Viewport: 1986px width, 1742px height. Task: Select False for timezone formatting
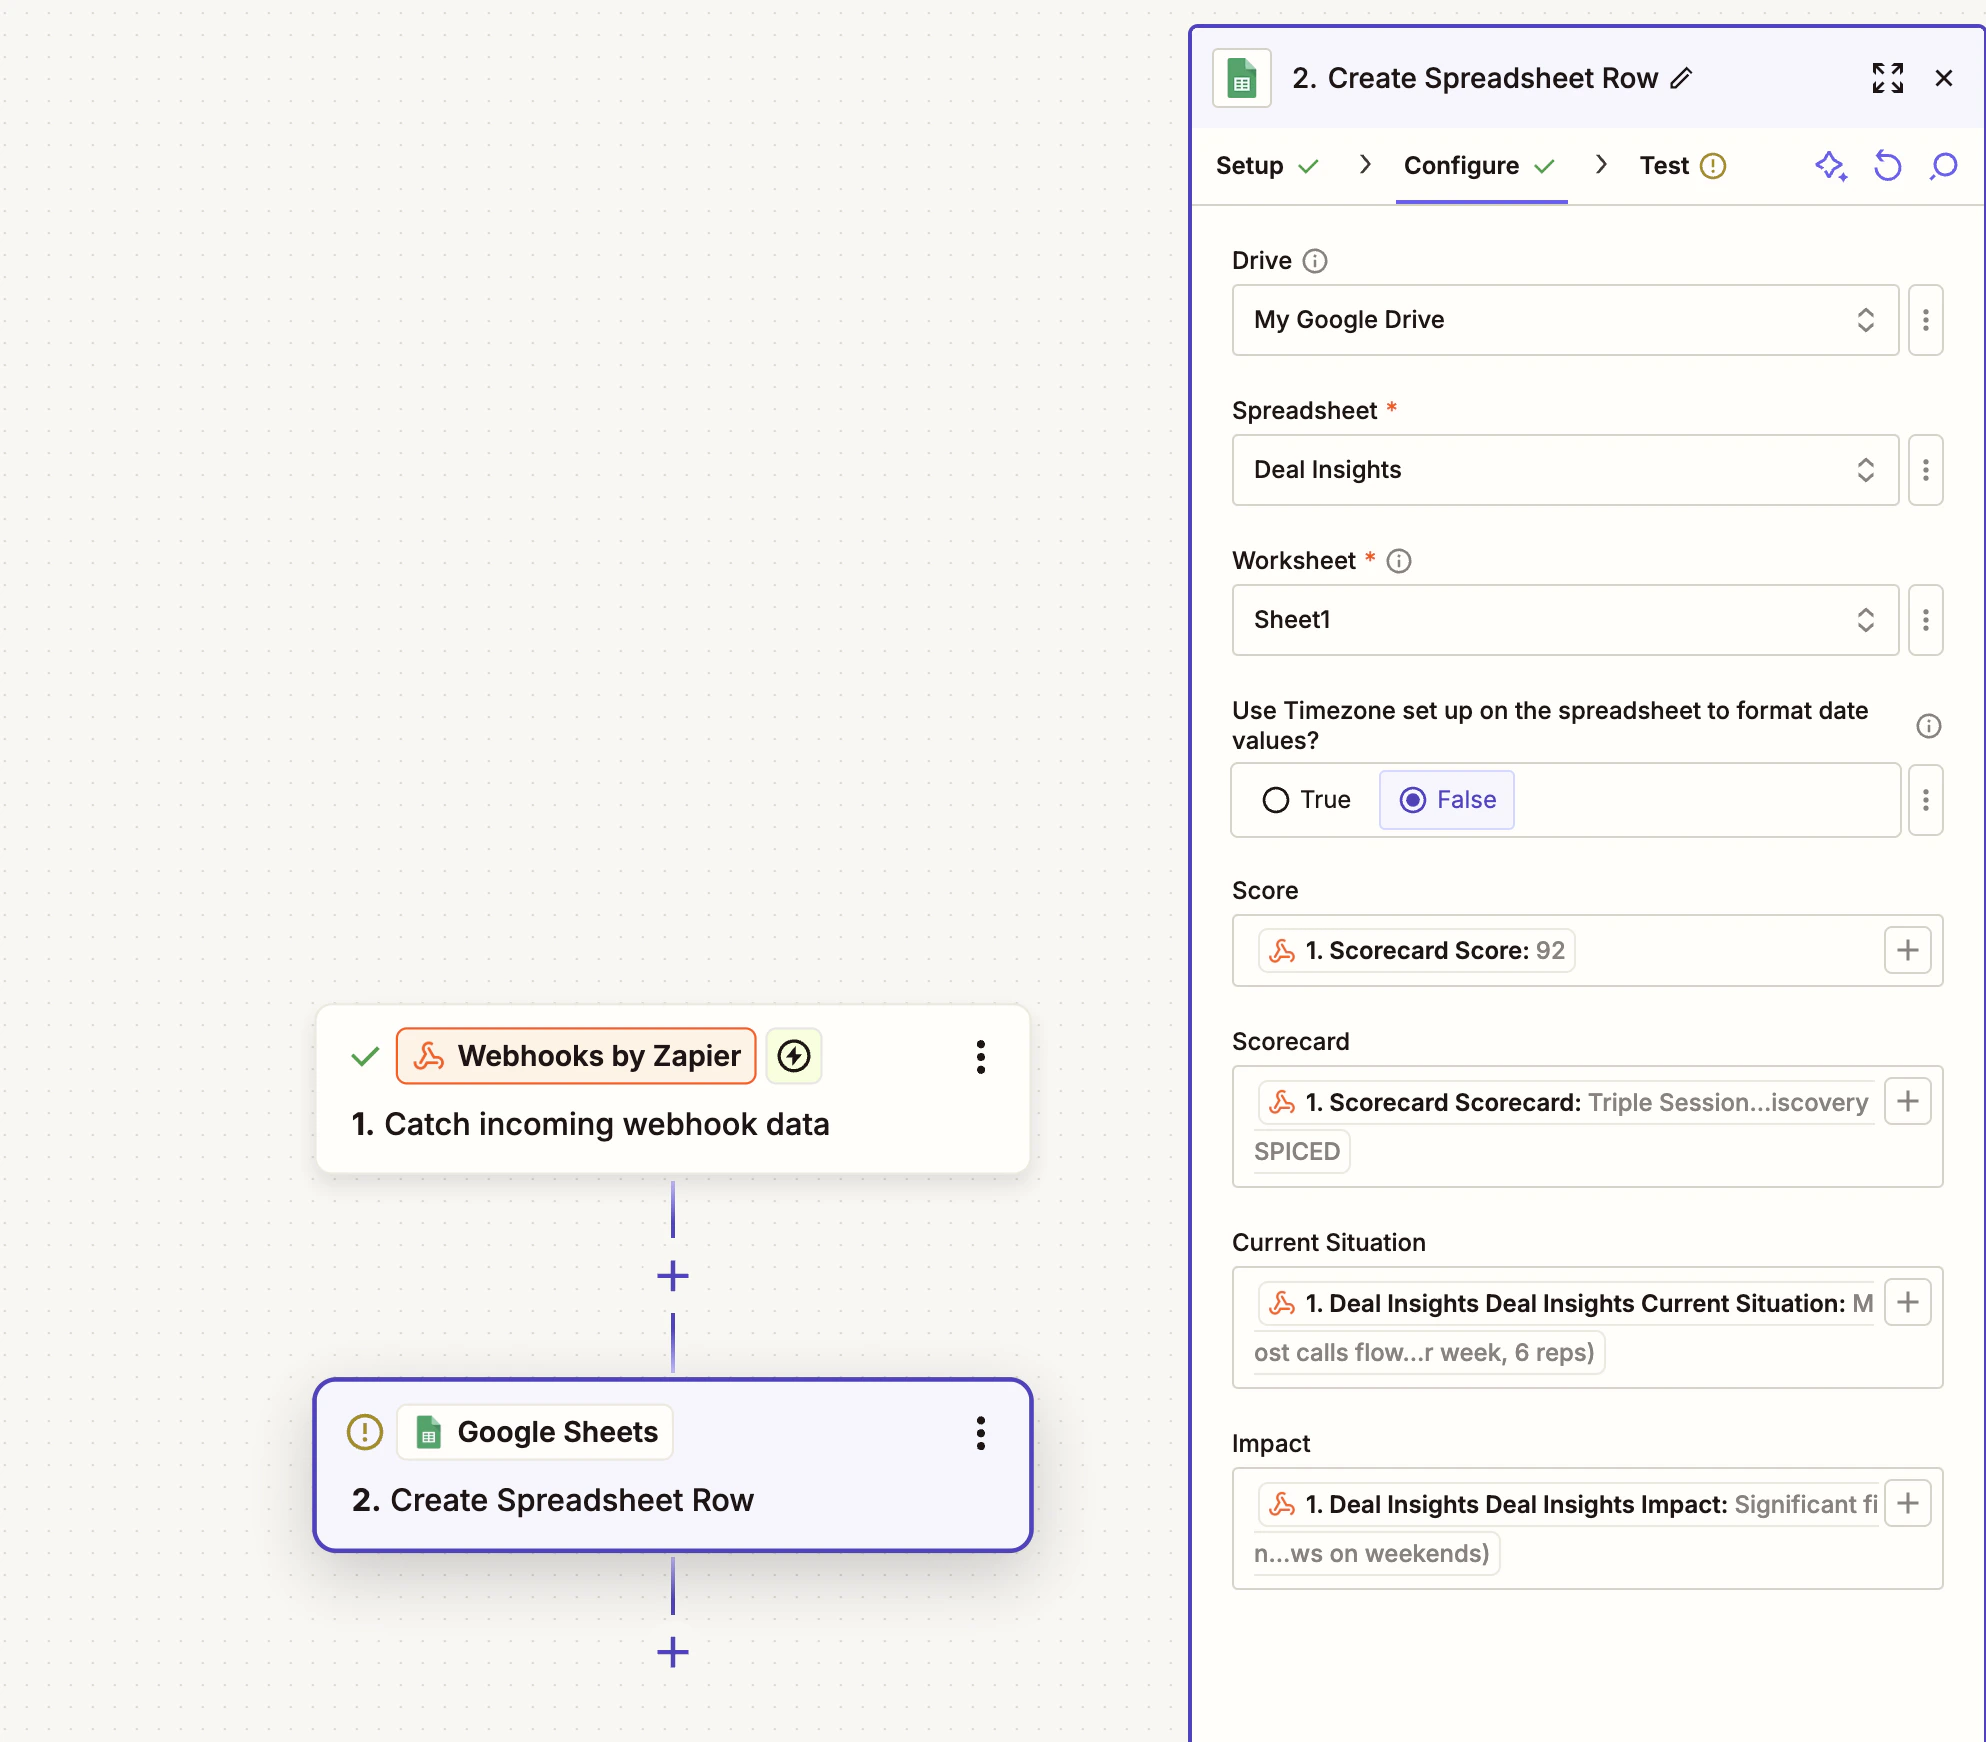pos(1447,800)
